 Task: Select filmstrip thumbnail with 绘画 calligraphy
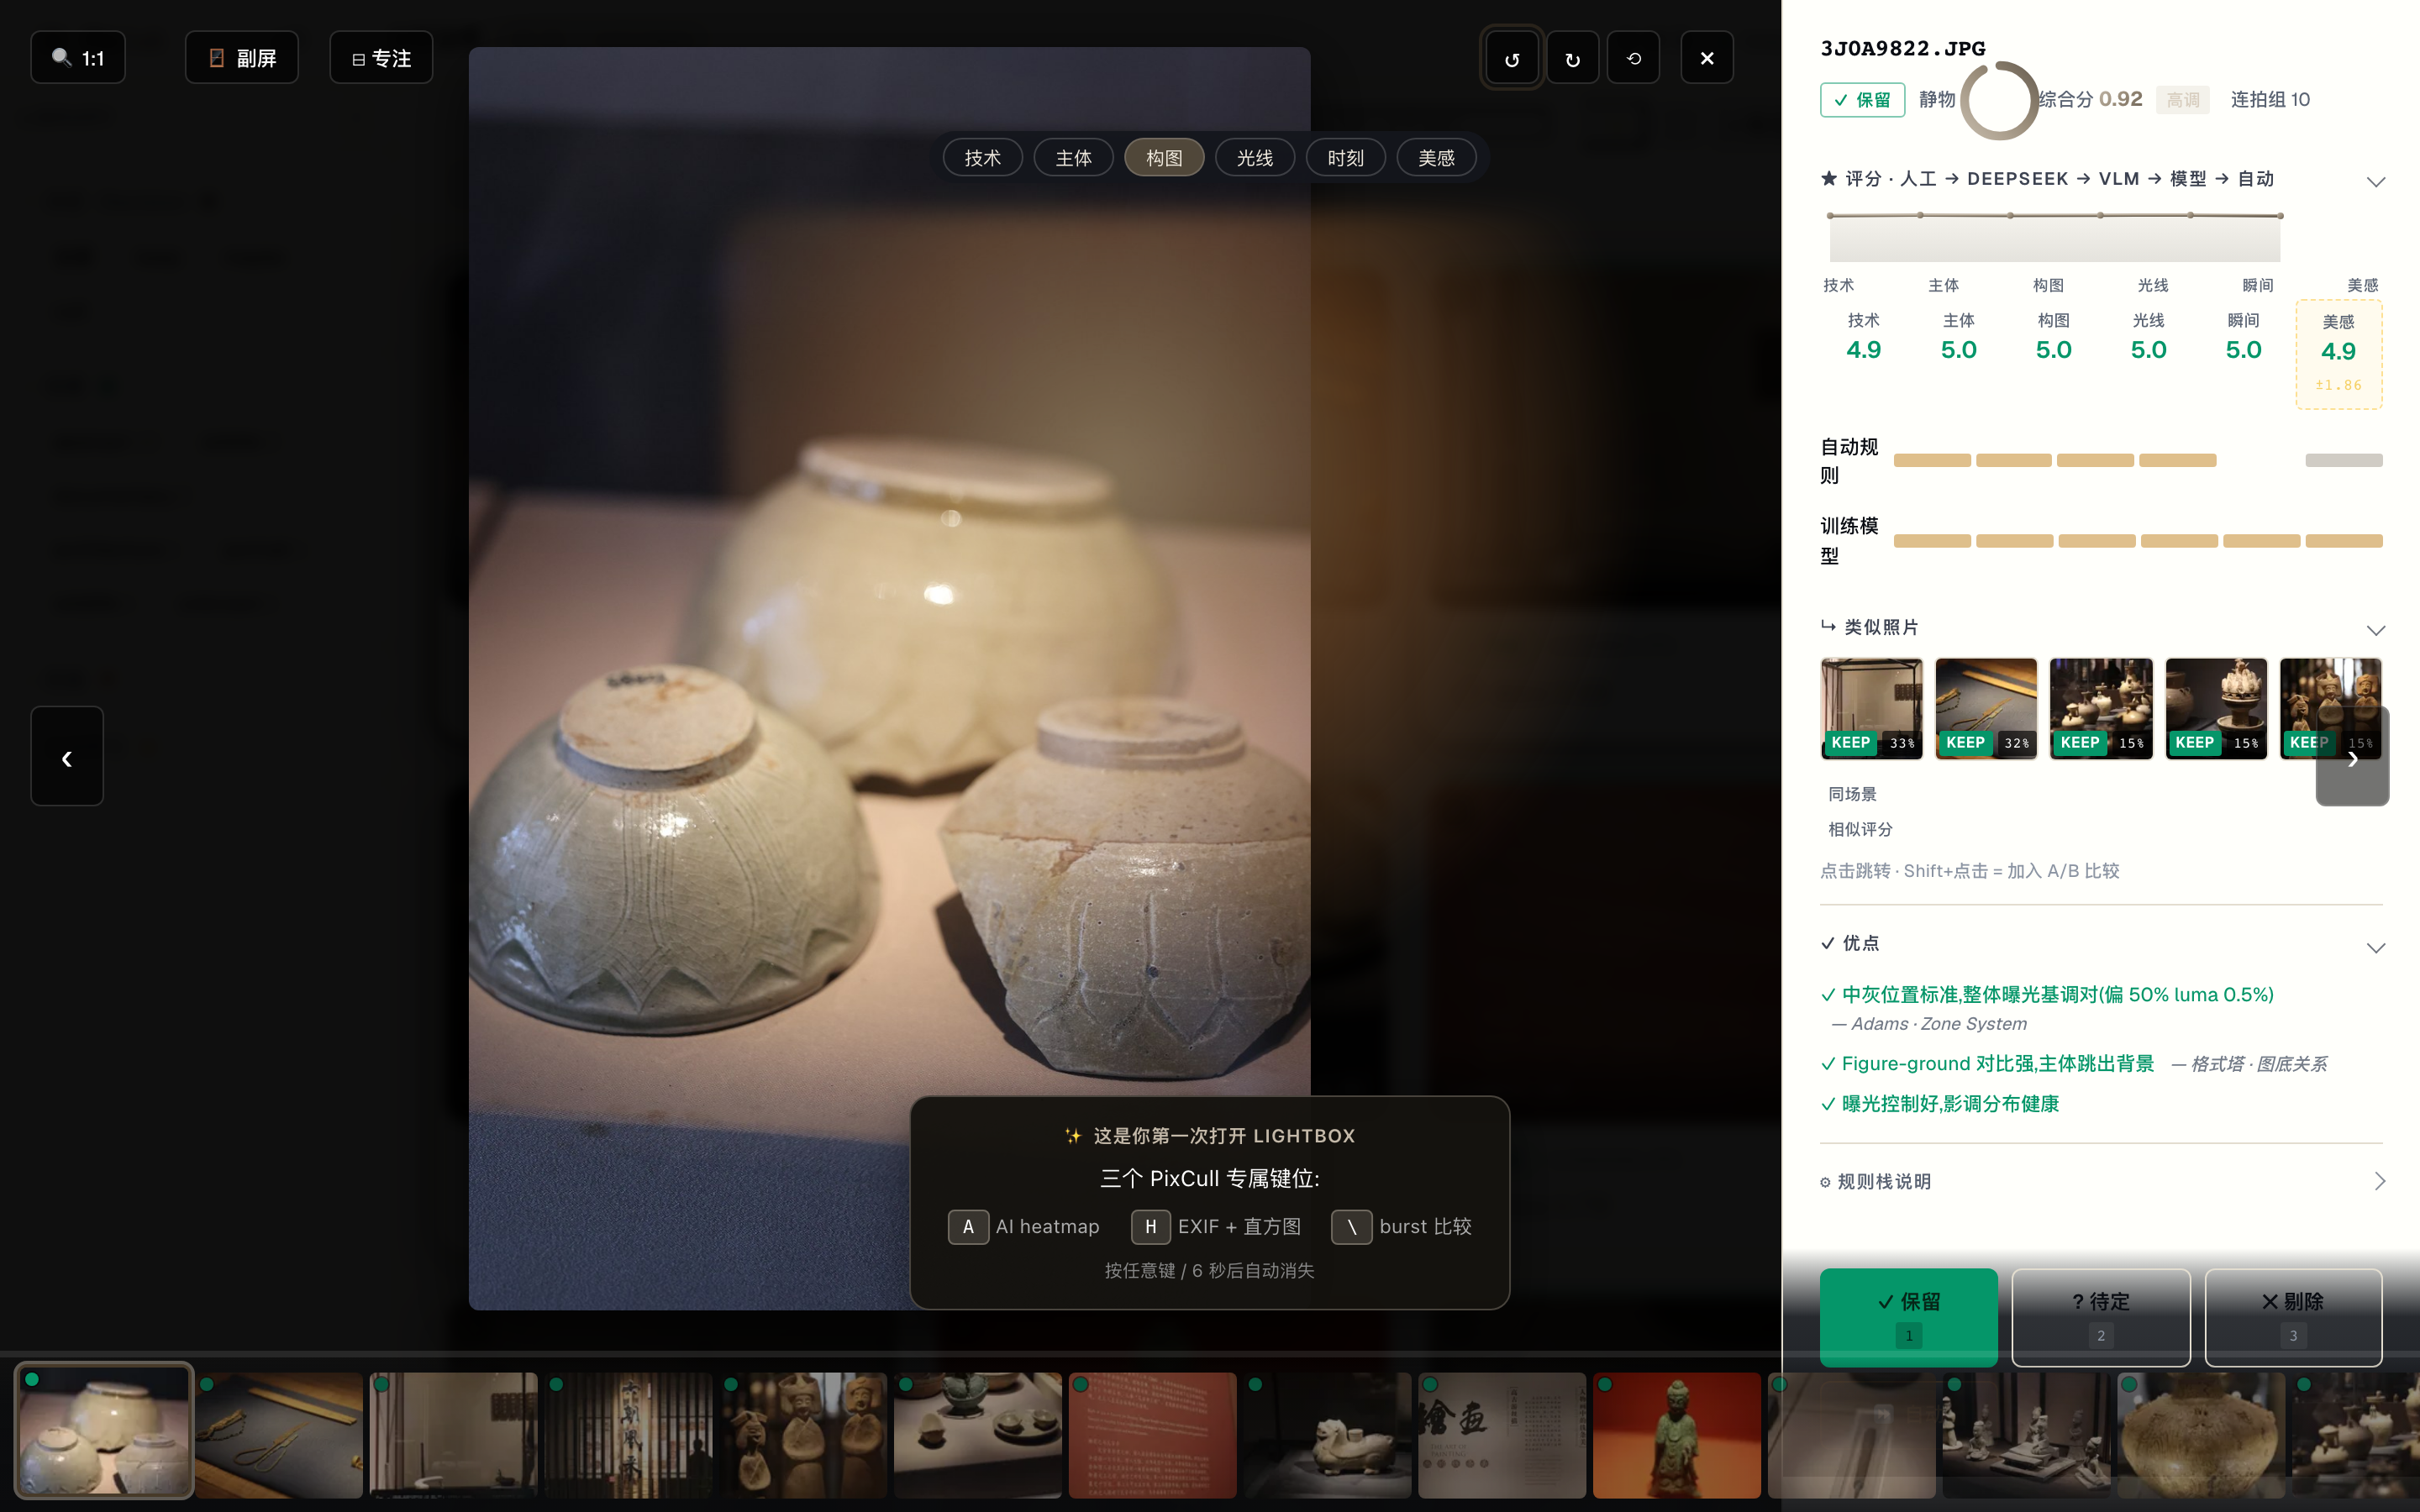1502,1434
